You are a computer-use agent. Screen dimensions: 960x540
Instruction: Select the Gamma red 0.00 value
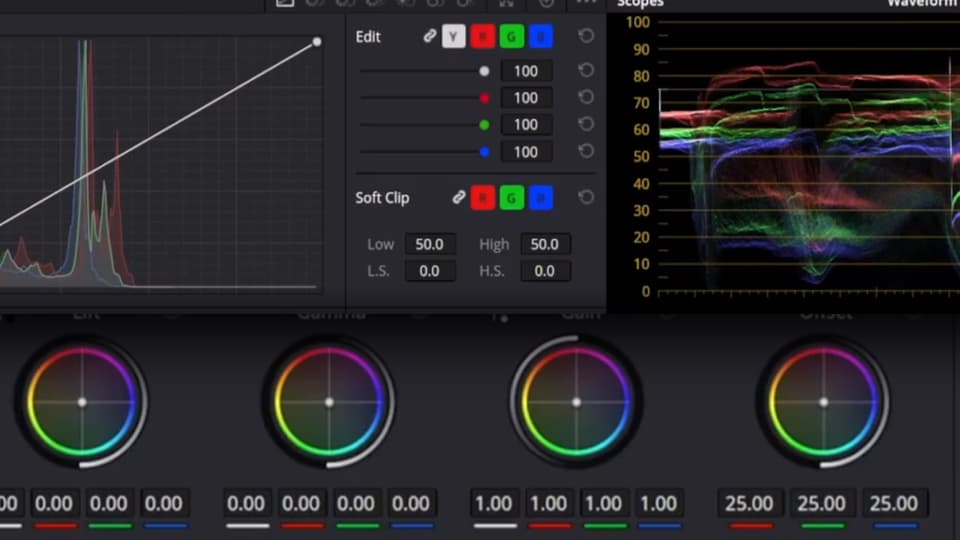click(x=301, y=504)
